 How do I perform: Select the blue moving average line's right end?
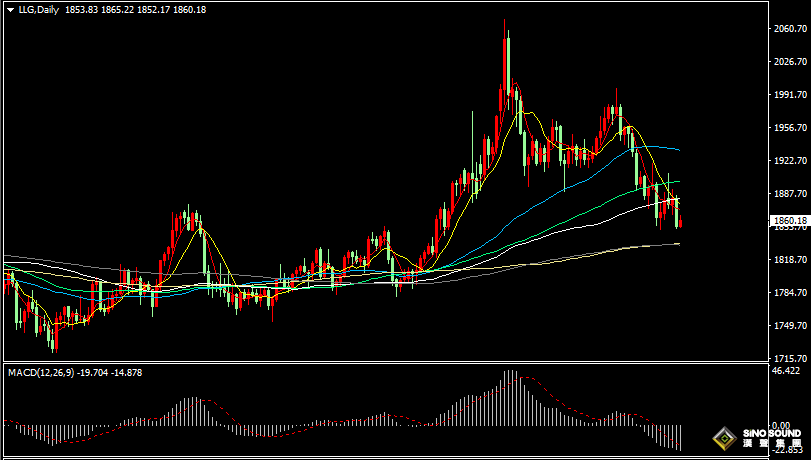point(678,150)
